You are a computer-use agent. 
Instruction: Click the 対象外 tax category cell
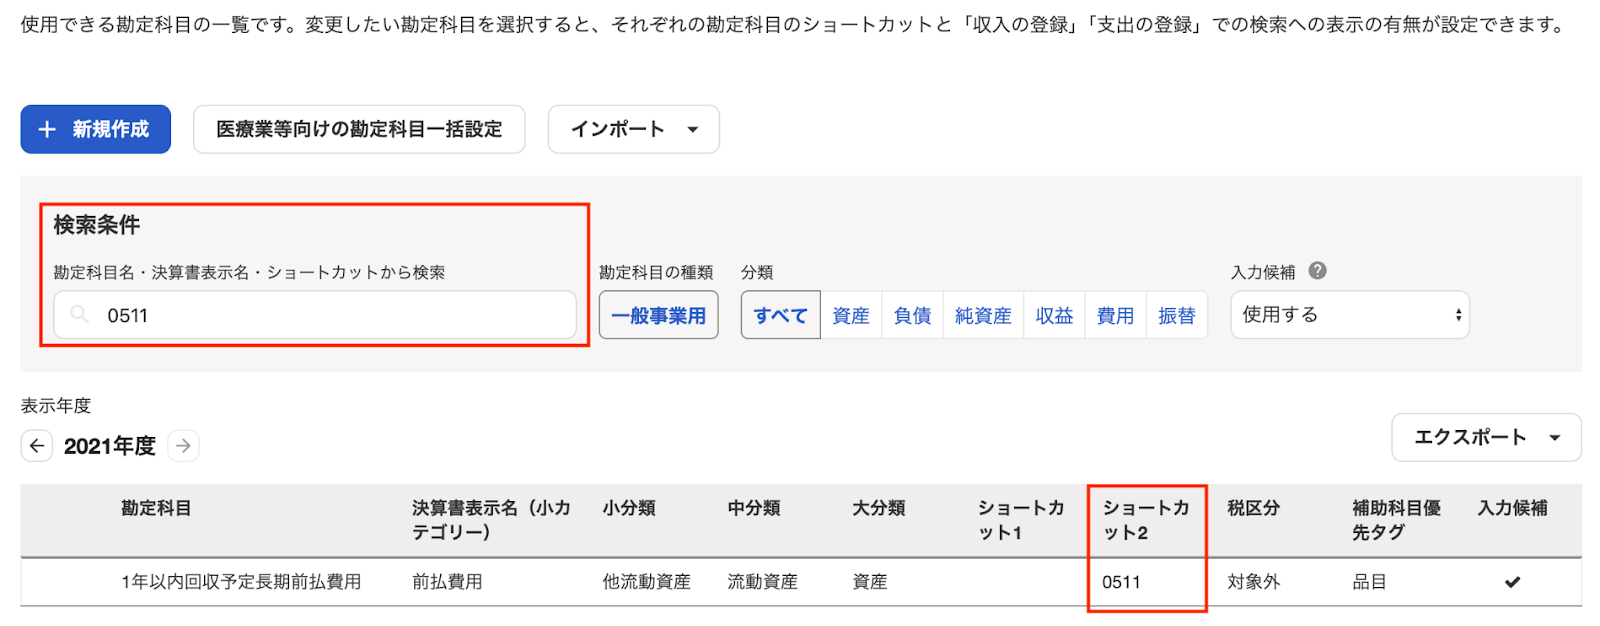pos(1253,581)
